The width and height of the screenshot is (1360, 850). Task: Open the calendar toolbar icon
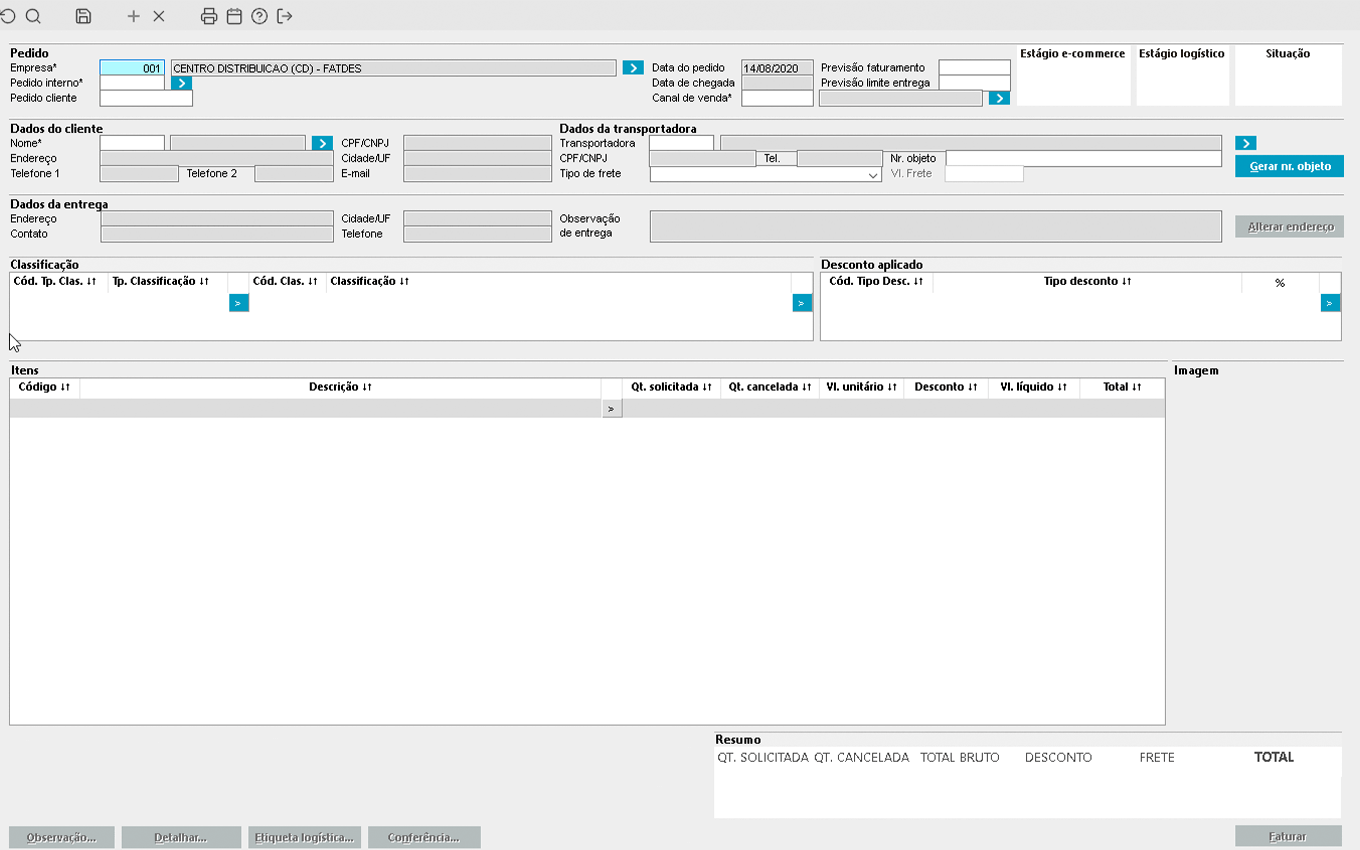pyautogui.click(x=234, y=16)
